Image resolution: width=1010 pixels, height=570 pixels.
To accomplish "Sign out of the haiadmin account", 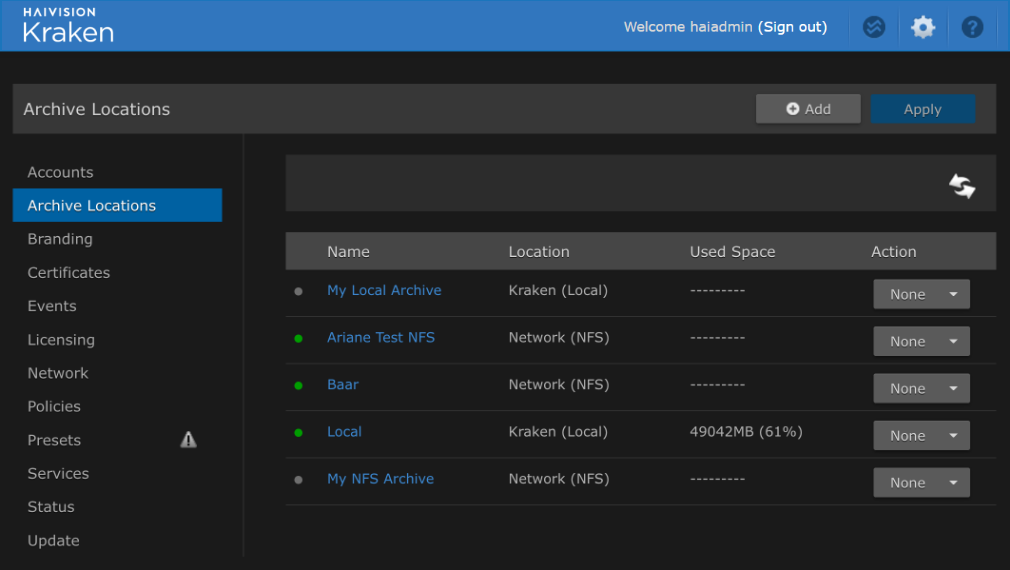I will [x=792, y=27].
